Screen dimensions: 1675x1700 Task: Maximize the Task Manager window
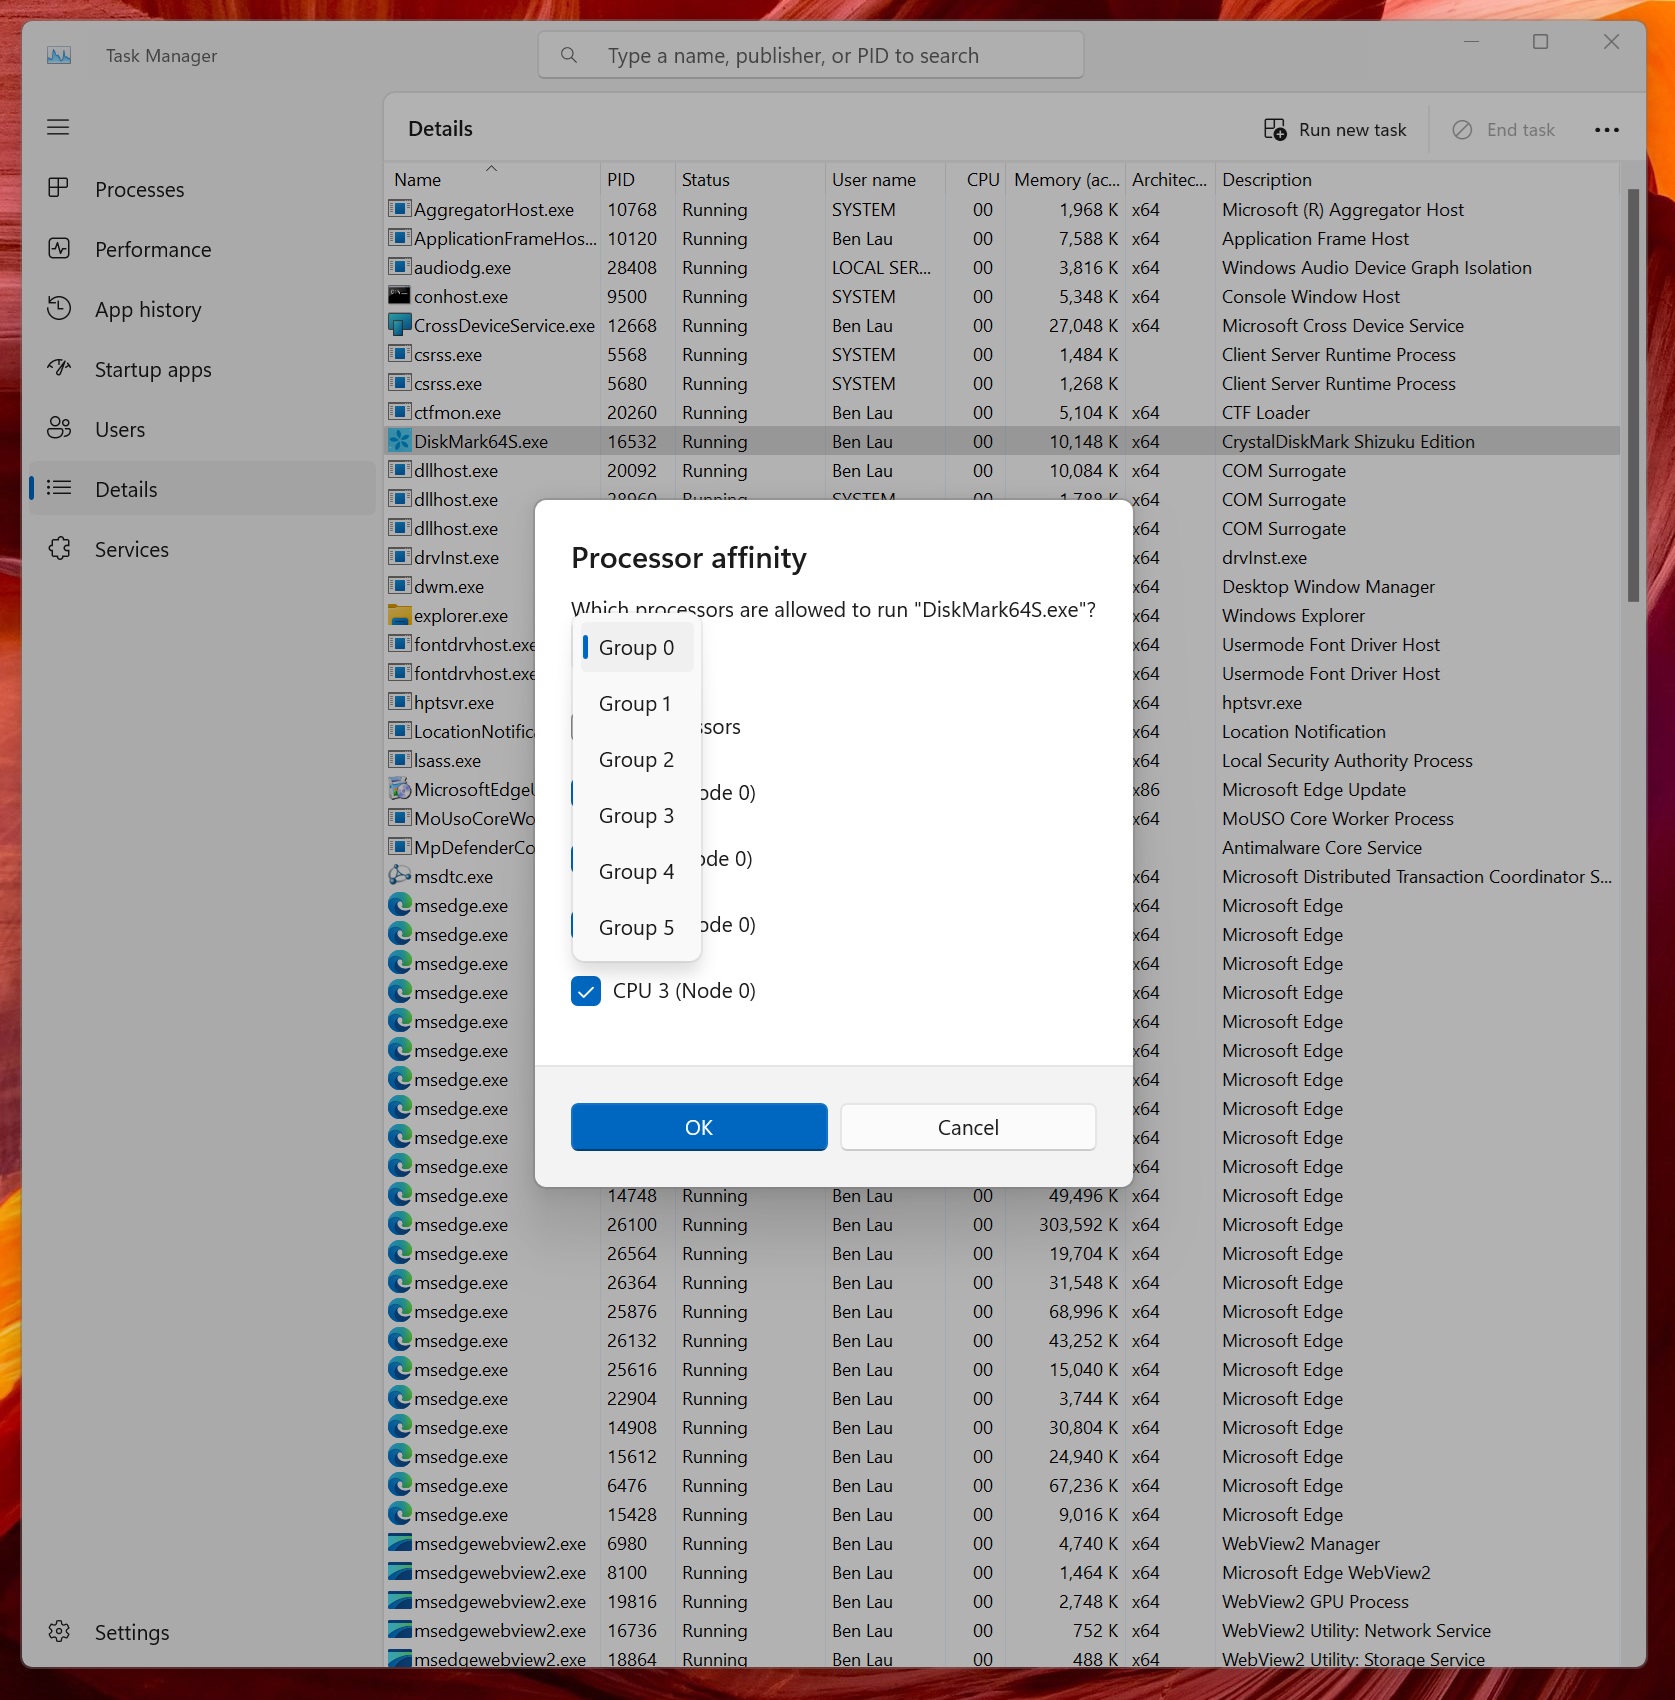[1540, 42]
